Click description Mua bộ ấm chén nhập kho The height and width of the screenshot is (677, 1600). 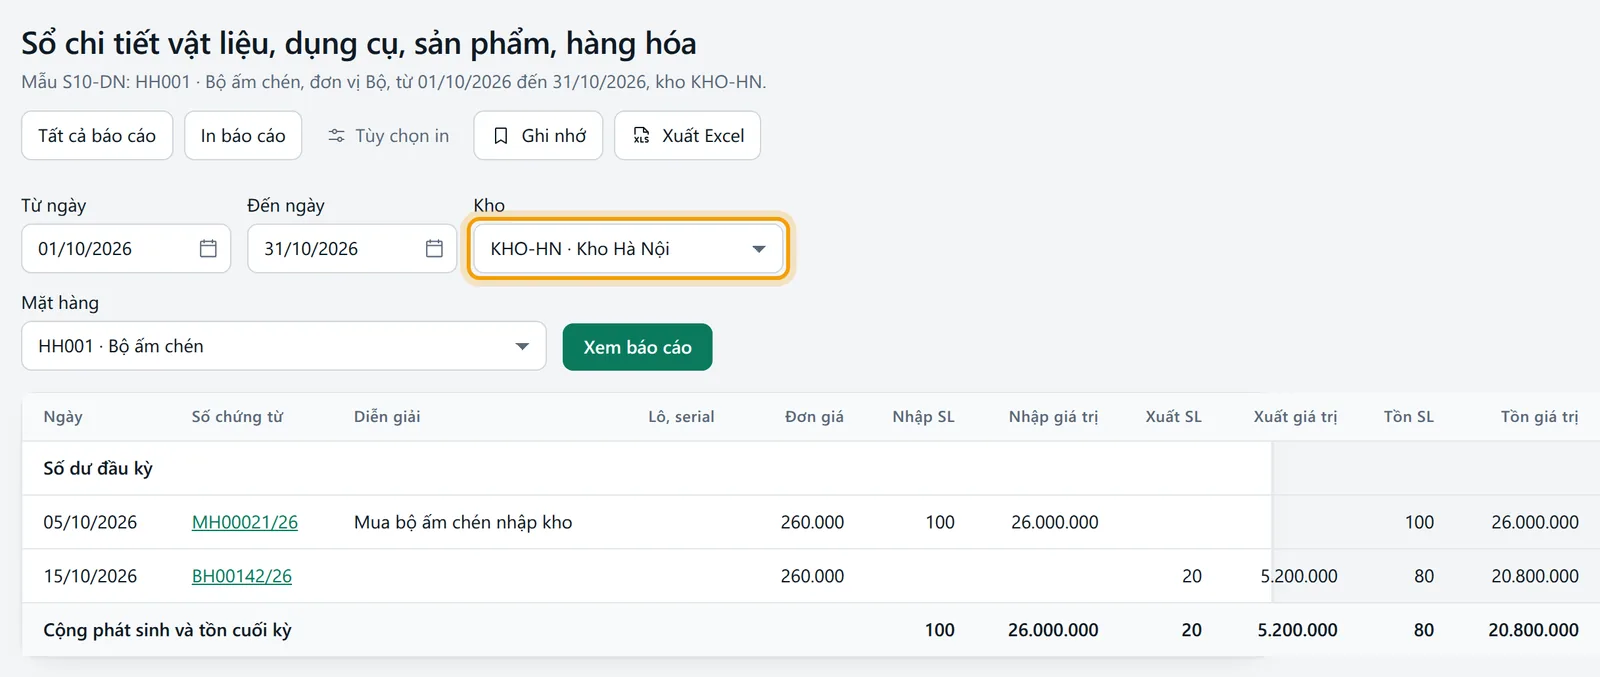[463, 522]
